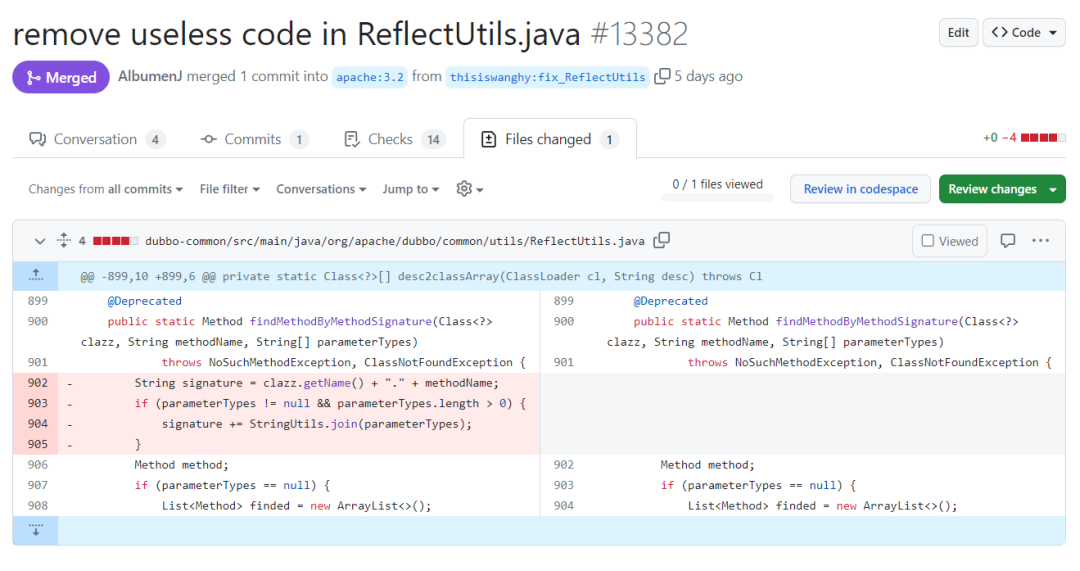Open the Jump to dropdown
Viewport: 1080px width, 571px height.
411,189
